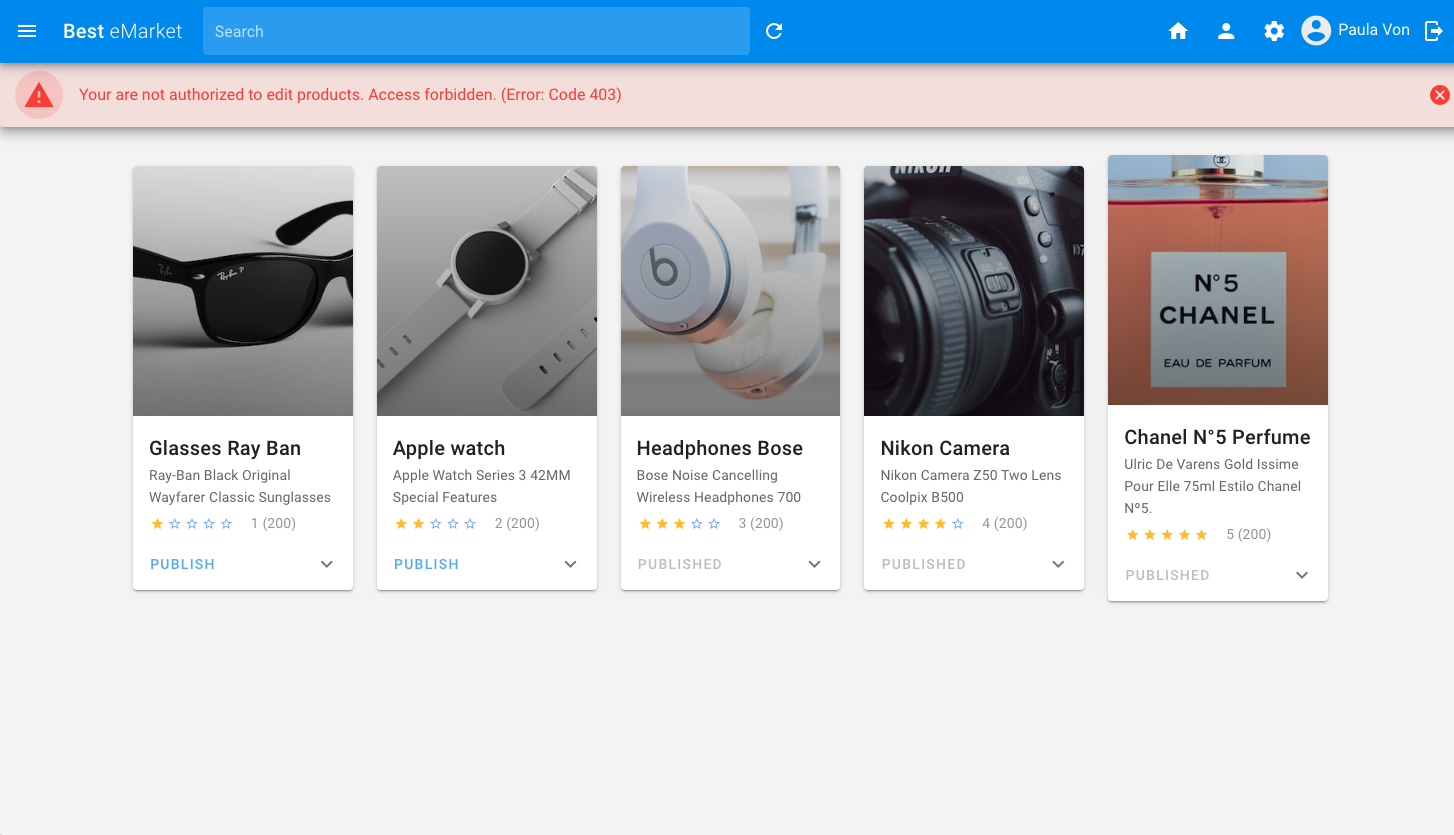1454x835 pixels.
Task: Click the 1 (200) rating count
Action: tap(273, 523)
